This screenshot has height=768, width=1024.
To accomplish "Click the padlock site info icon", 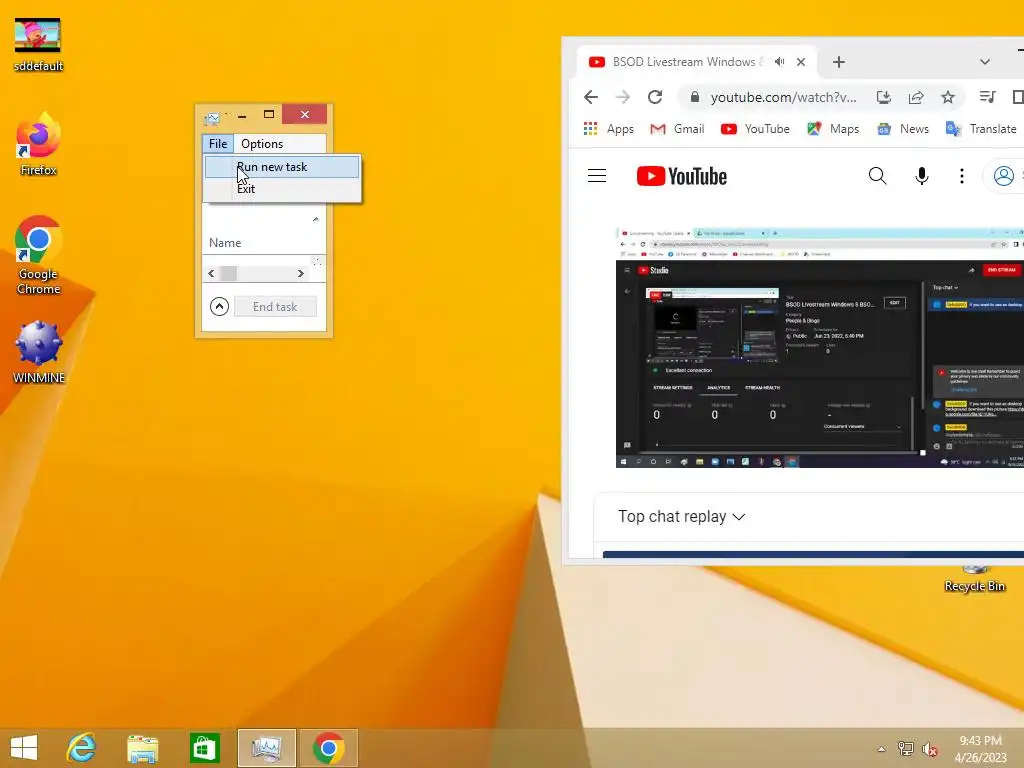I will click(695, 97).
